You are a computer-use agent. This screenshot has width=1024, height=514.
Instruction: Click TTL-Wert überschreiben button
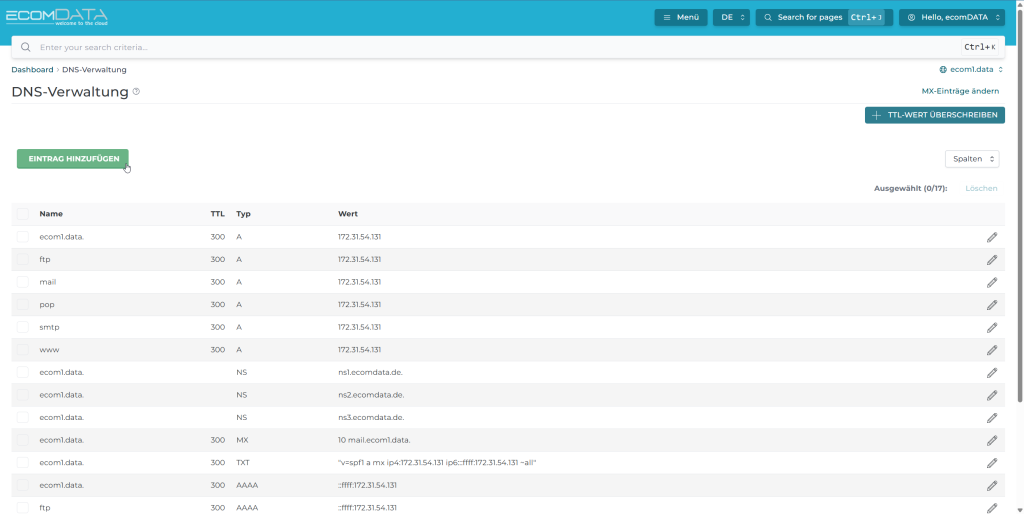click(934, 115)
